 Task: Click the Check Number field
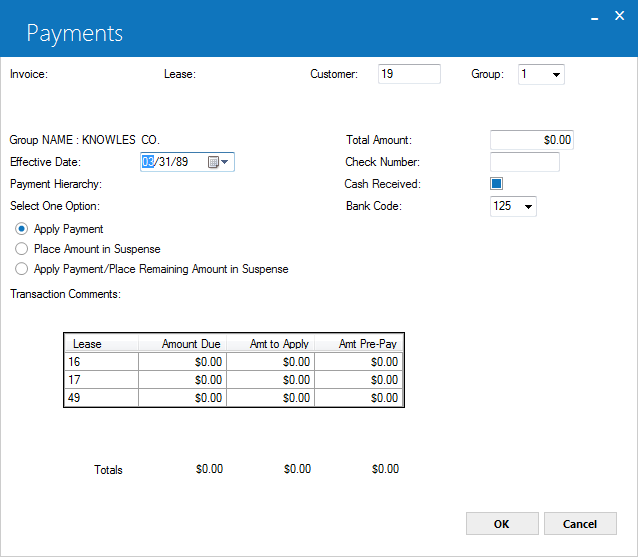[x=524, y=162]
